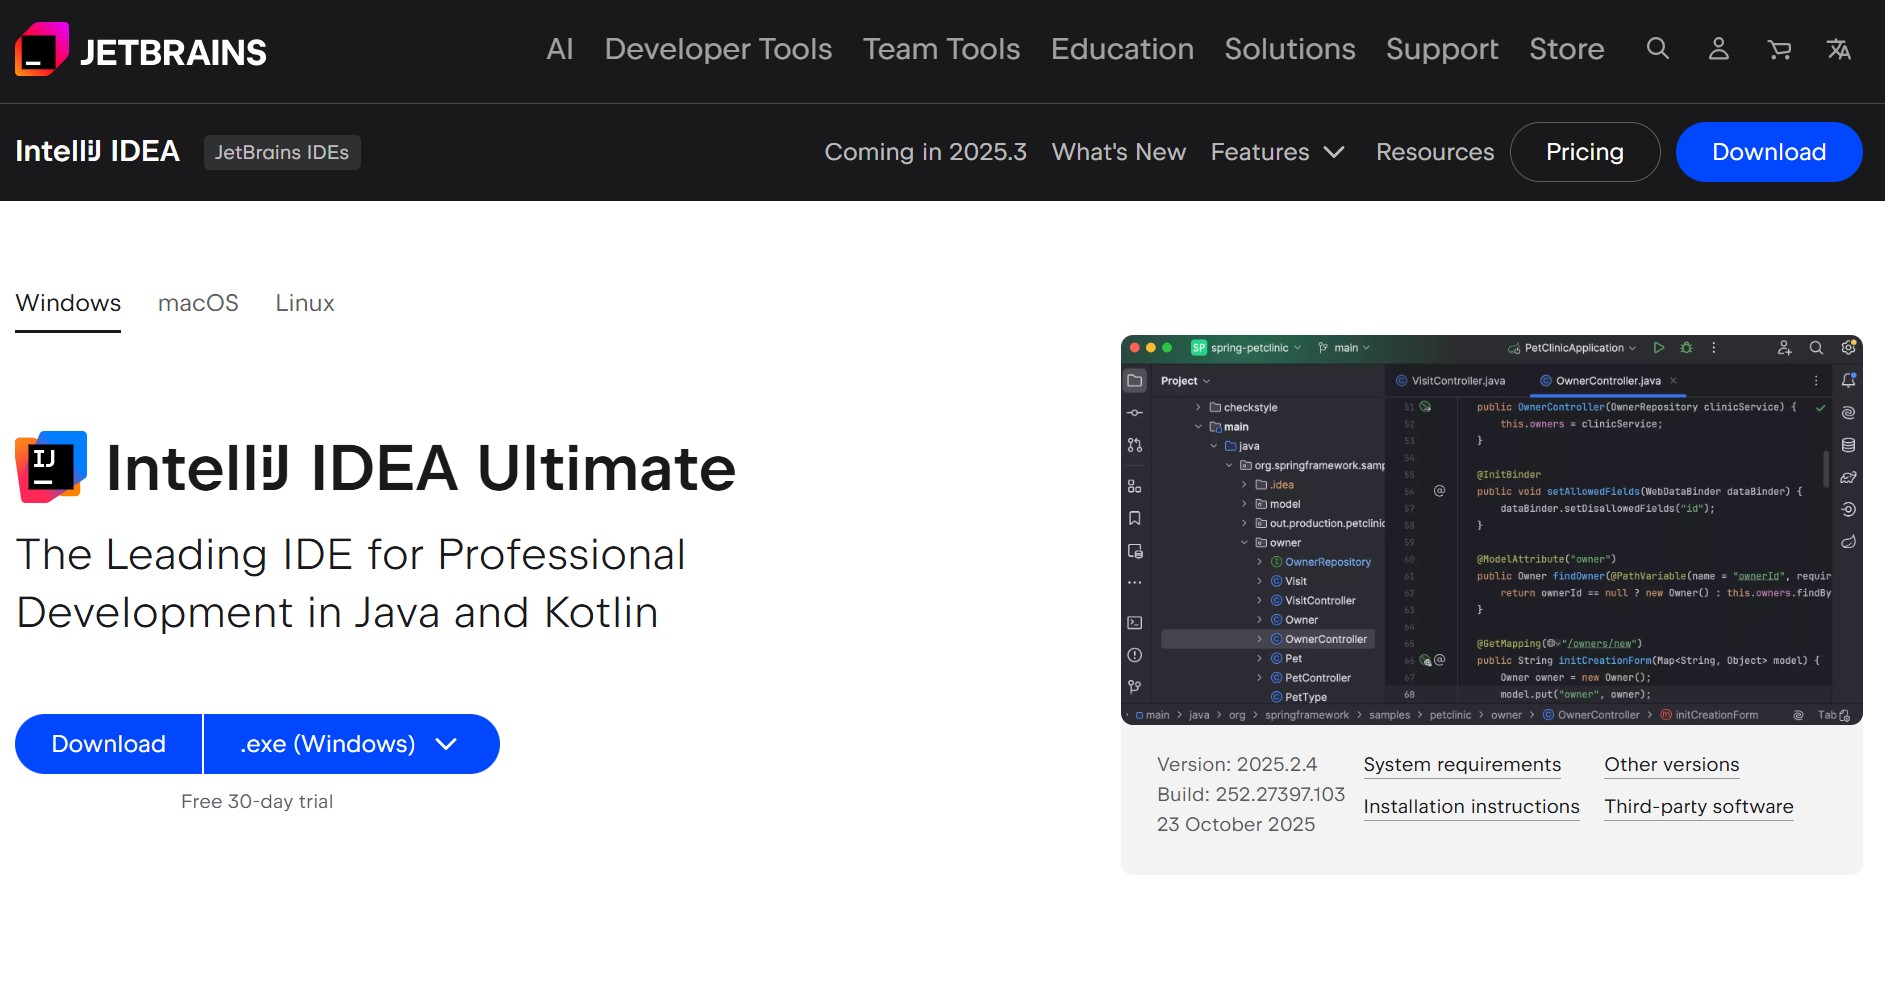
Task: Select OwnerController in project tree
Action: (1268, 639)
